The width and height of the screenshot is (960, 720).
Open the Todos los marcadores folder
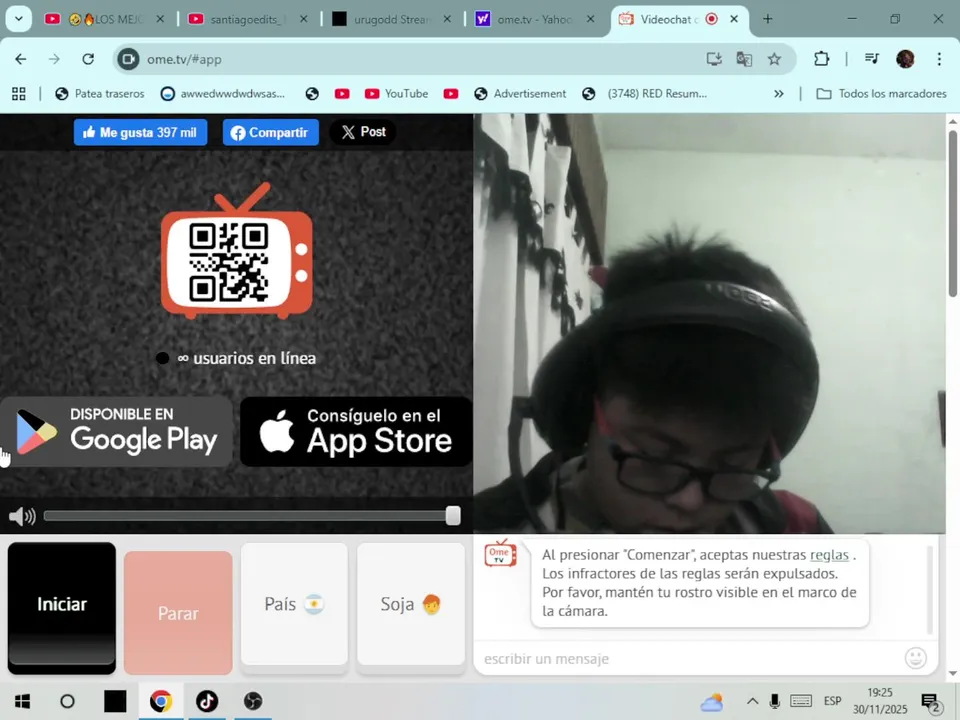[882, 94]
